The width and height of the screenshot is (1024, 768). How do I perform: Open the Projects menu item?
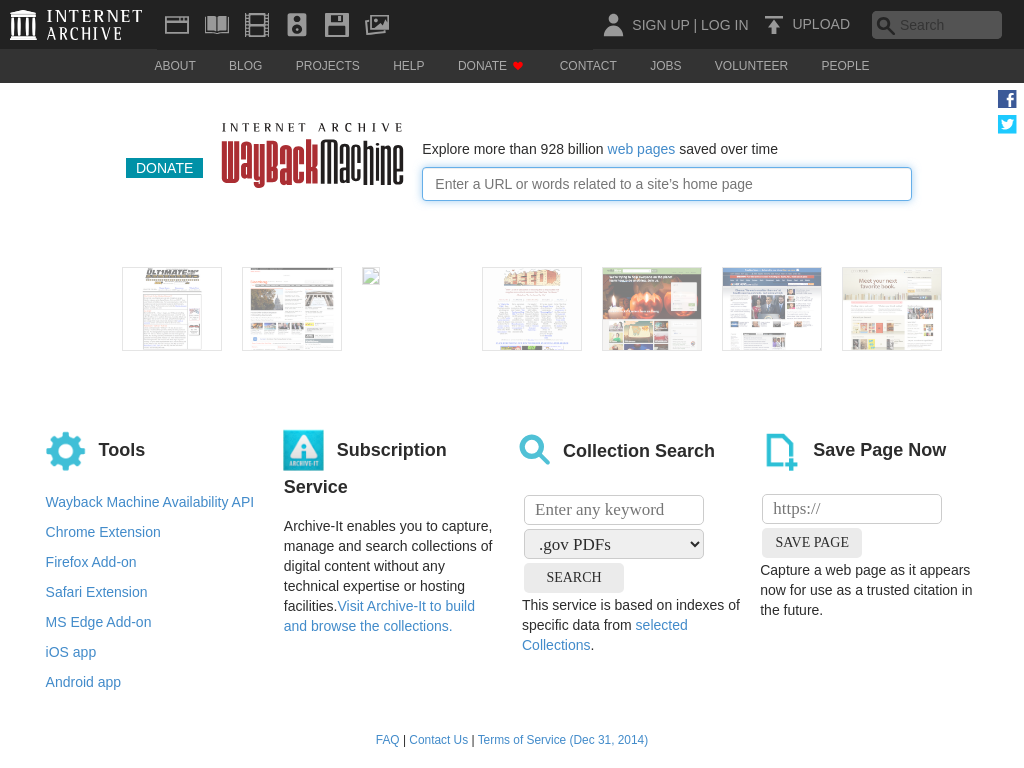pyautogui.click(x=328, y=66)
